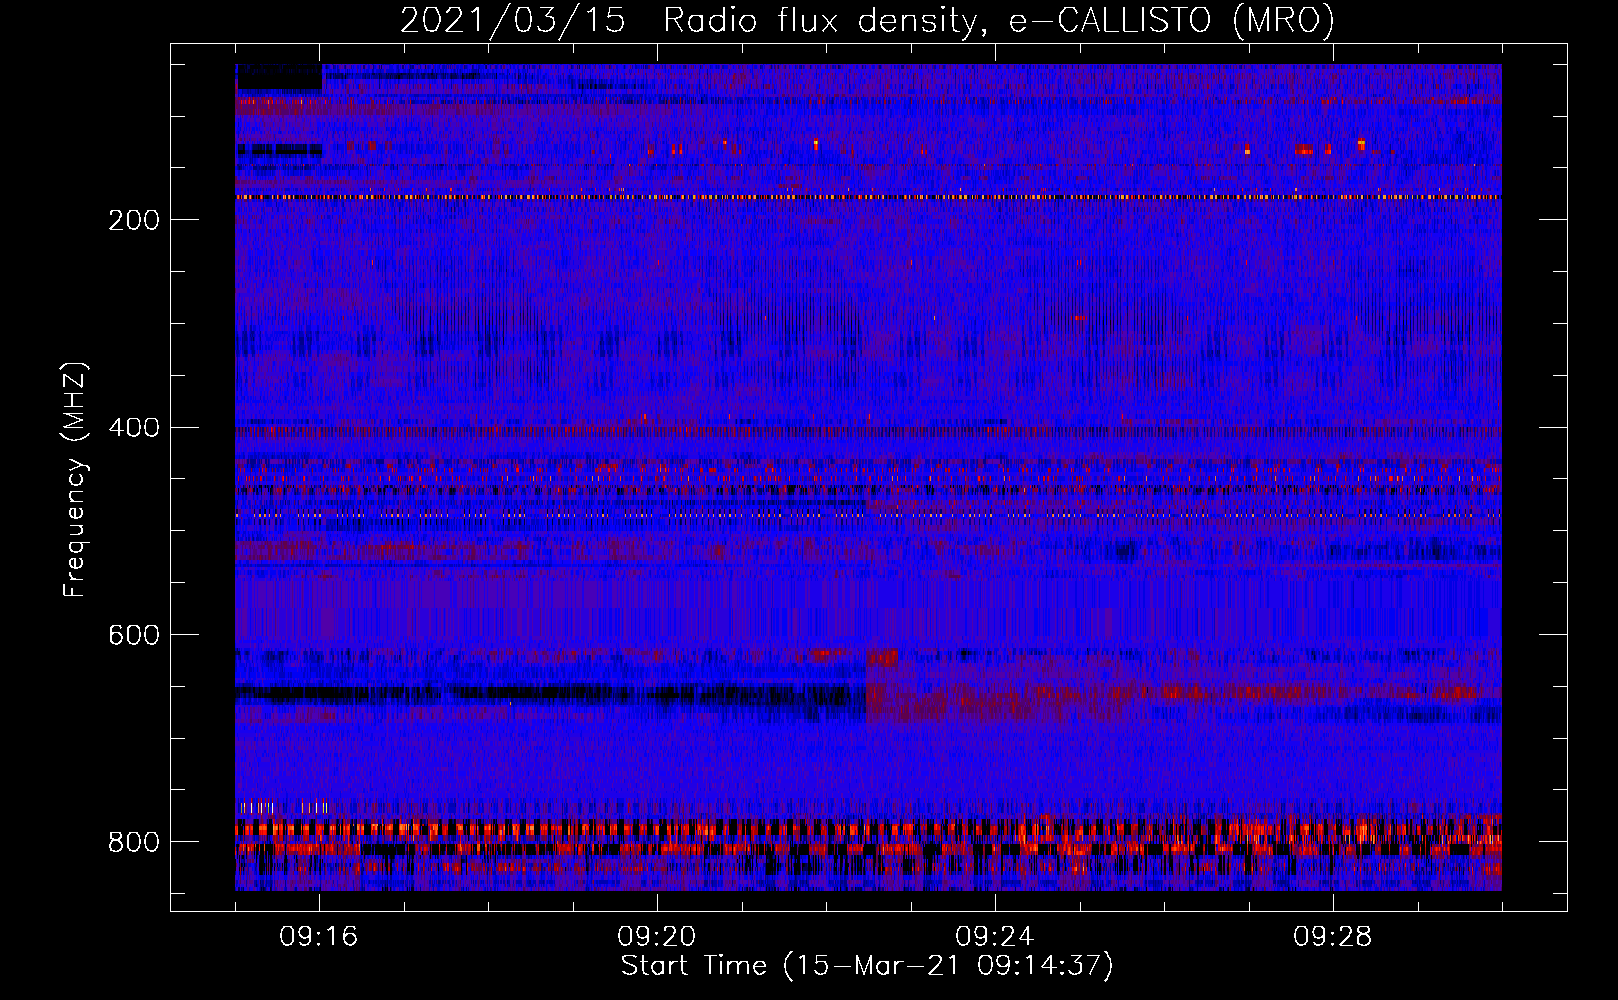The image size is (1618, 1000).
Task: Select the 400 frequency tick label
Action: coord(134,428)
